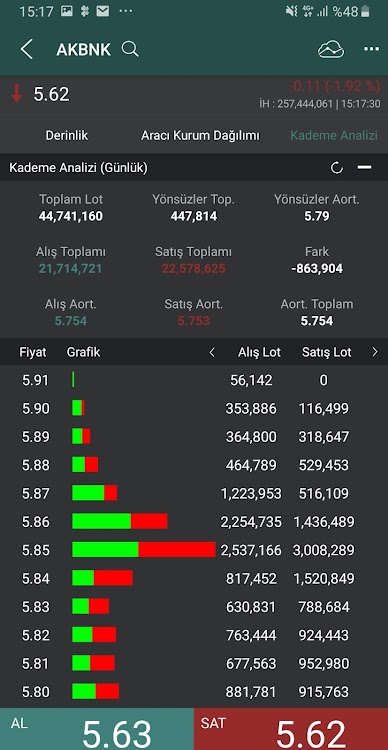This screenshot has height=750, width=388.
Task: Tap mute vibrate icon in status bar
Action: pyautogui.click(x=291, y=11)
